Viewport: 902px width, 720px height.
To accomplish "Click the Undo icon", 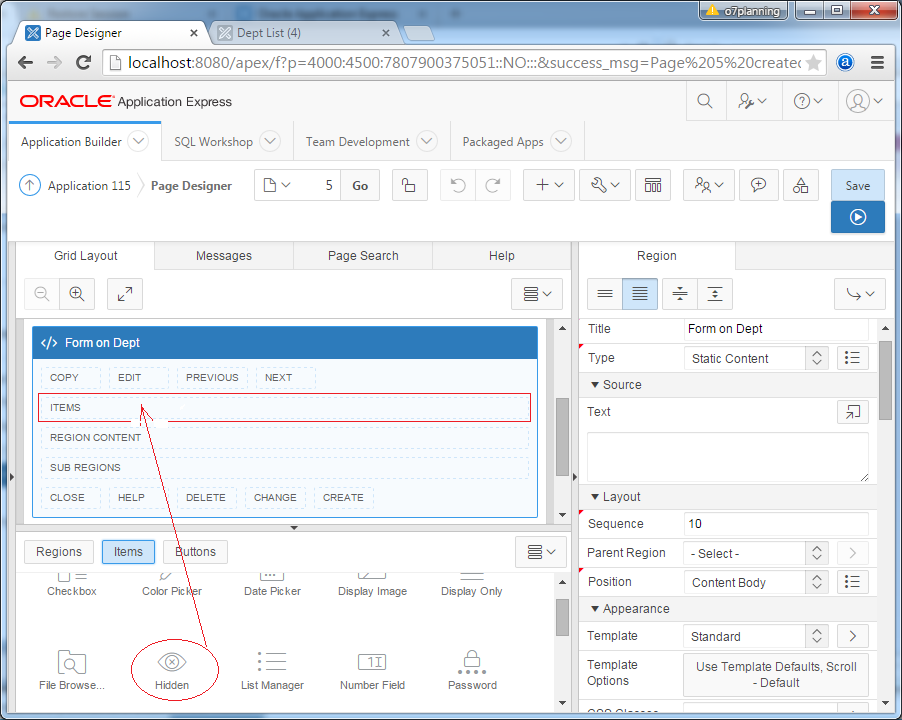I will coord(458,185).
